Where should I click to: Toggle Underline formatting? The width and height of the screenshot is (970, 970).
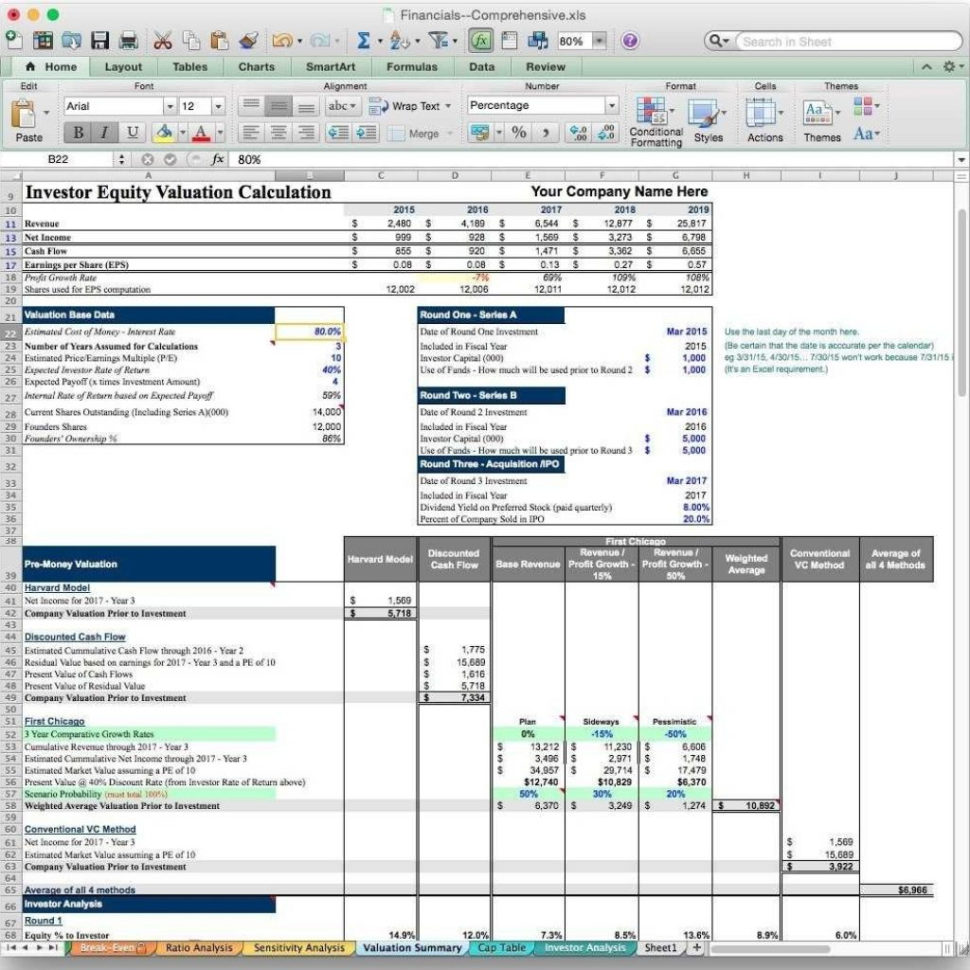tap(132, 132)
